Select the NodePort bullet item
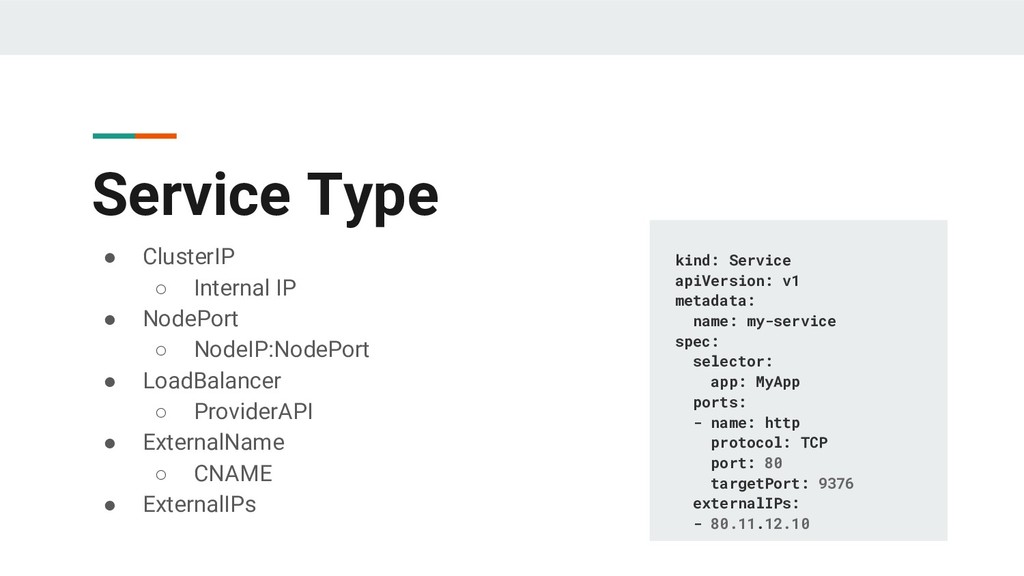 [x=191, y=319]
